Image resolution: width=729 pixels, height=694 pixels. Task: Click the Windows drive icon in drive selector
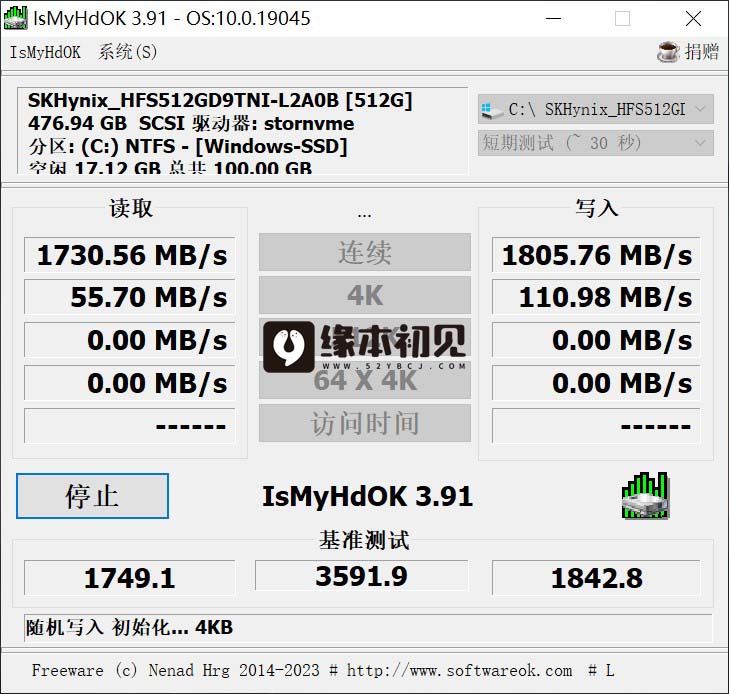(x=492, y=110)
